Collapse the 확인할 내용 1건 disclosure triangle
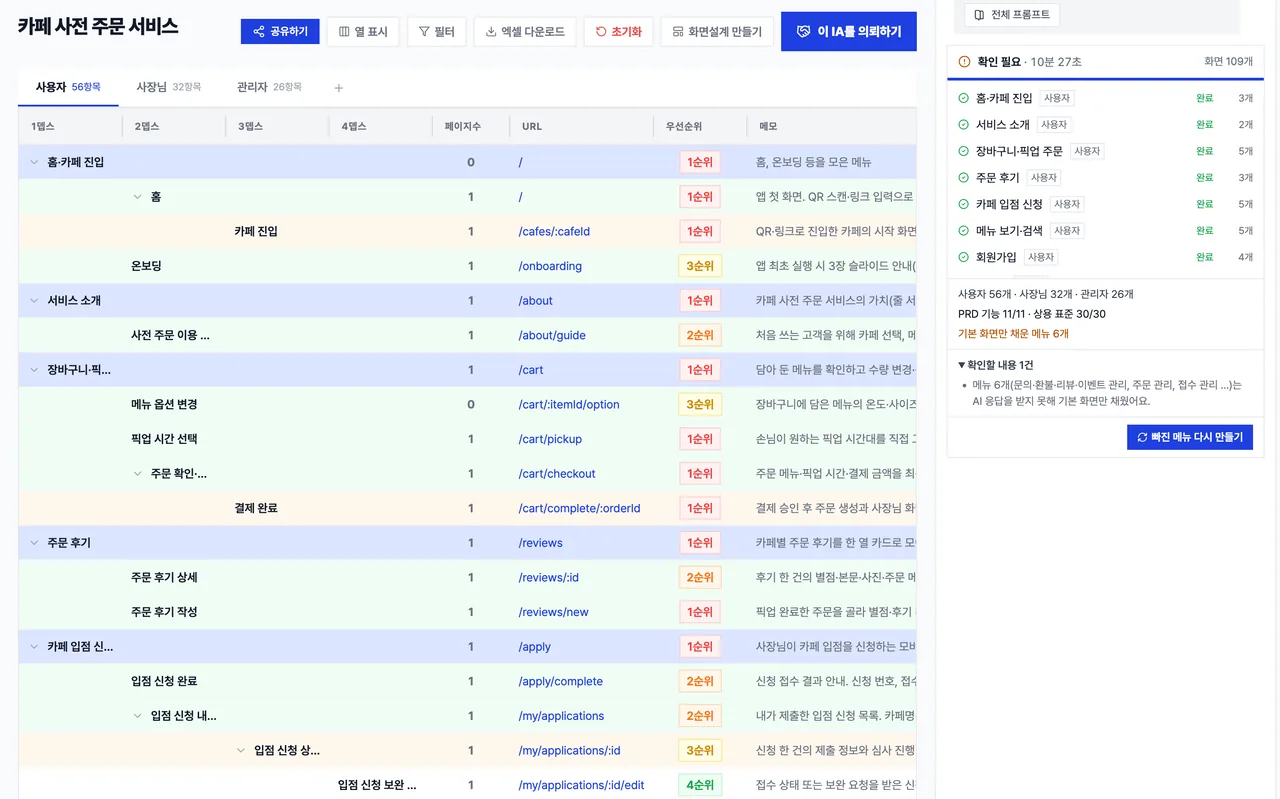 pos(962,365)
